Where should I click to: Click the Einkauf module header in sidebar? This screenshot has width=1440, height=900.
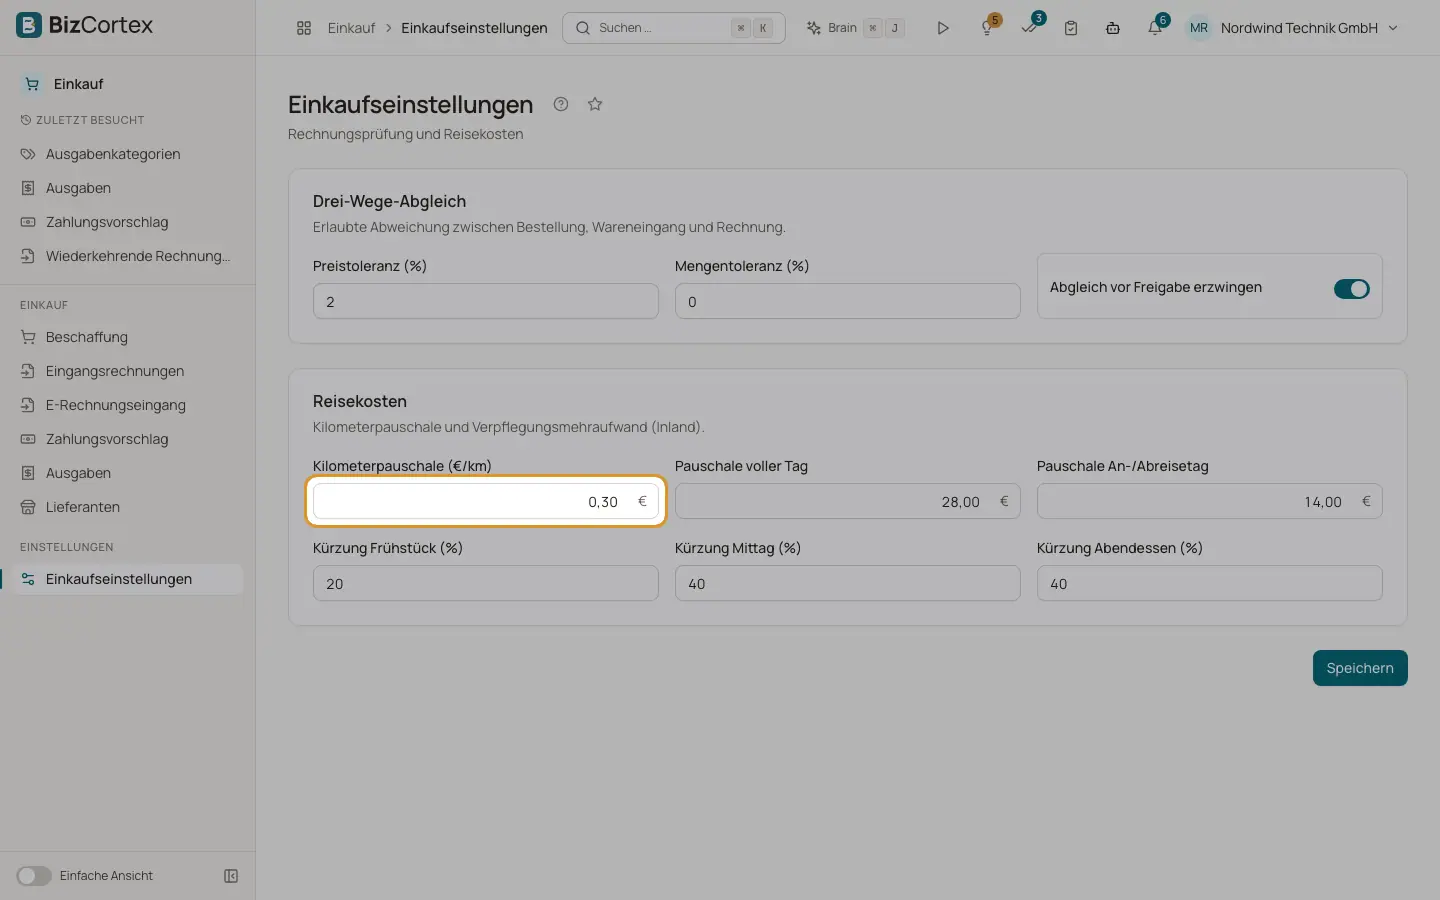tap(78, 84)
